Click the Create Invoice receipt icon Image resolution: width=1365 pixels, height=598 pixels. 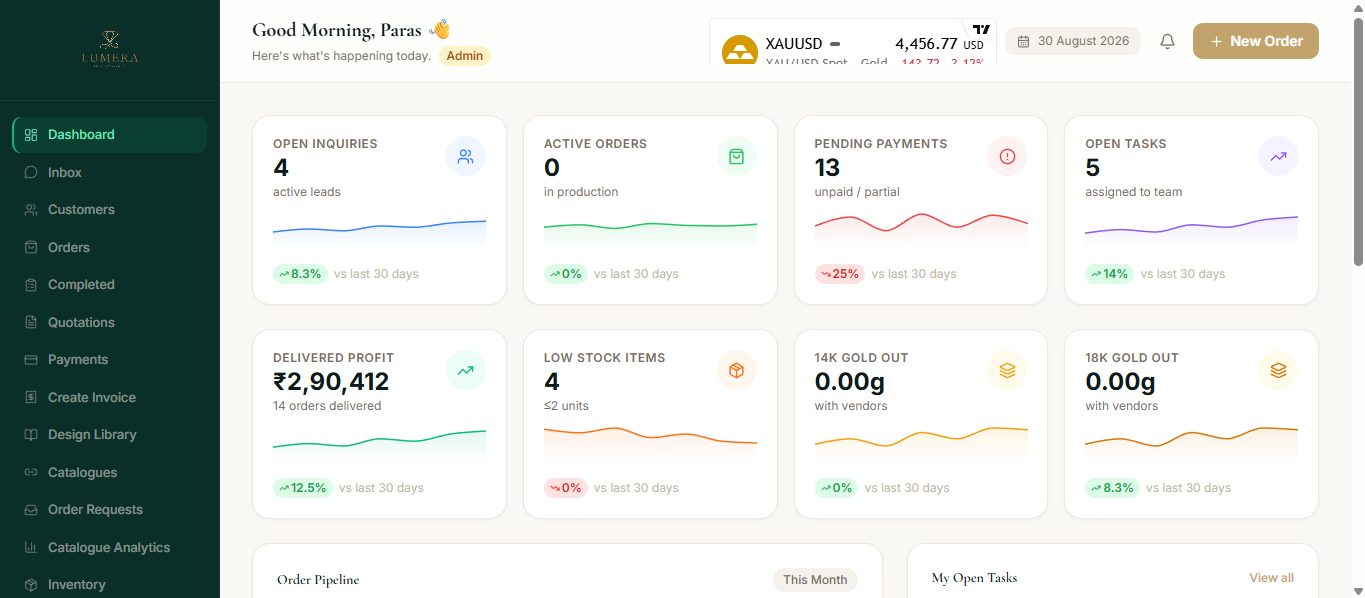31,397
